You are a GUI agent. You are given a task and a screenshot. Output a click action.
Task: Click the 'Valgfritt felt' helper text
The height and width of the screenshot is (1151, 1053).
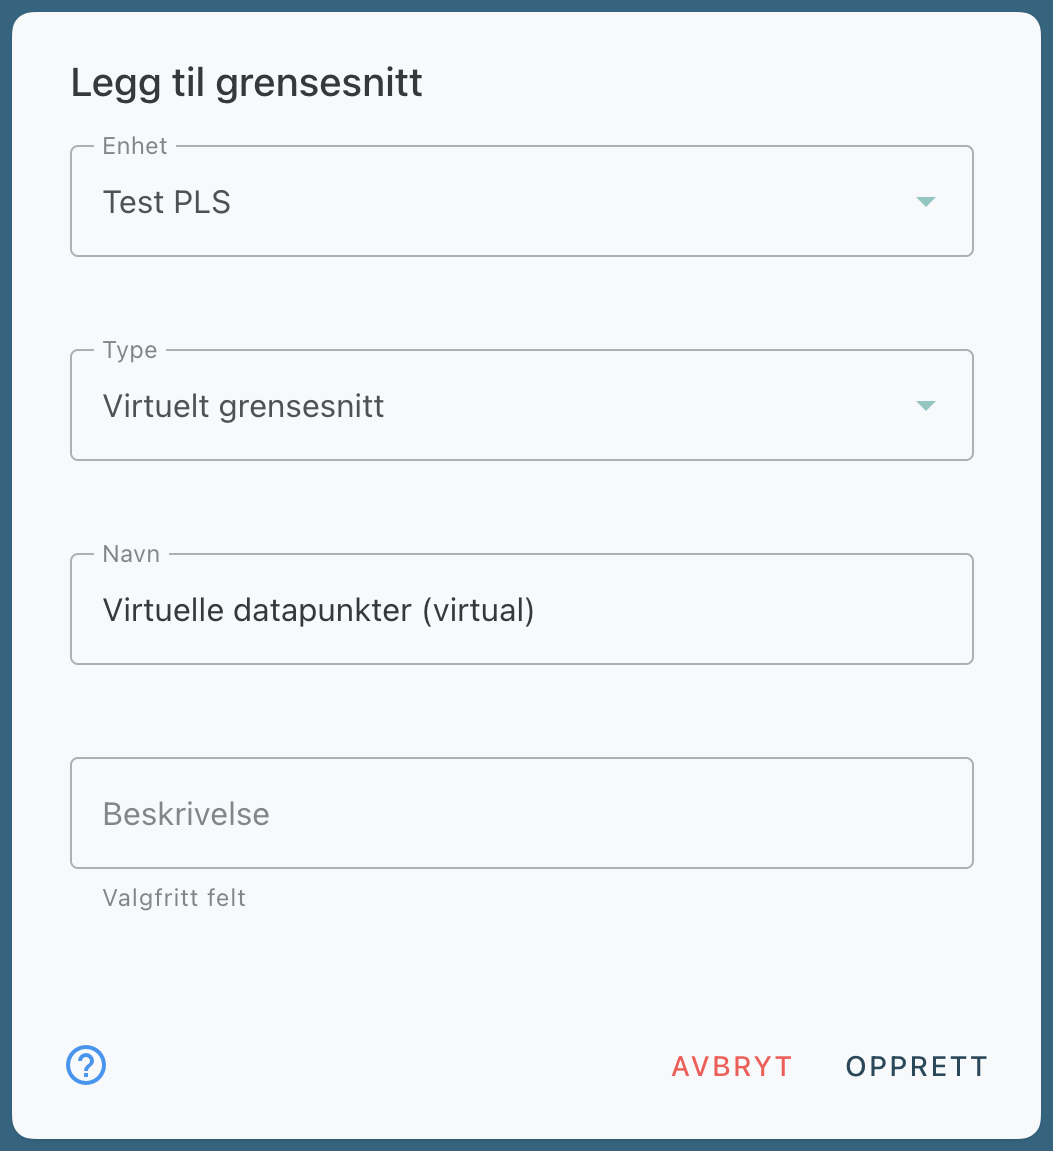(x=174, y=898)
